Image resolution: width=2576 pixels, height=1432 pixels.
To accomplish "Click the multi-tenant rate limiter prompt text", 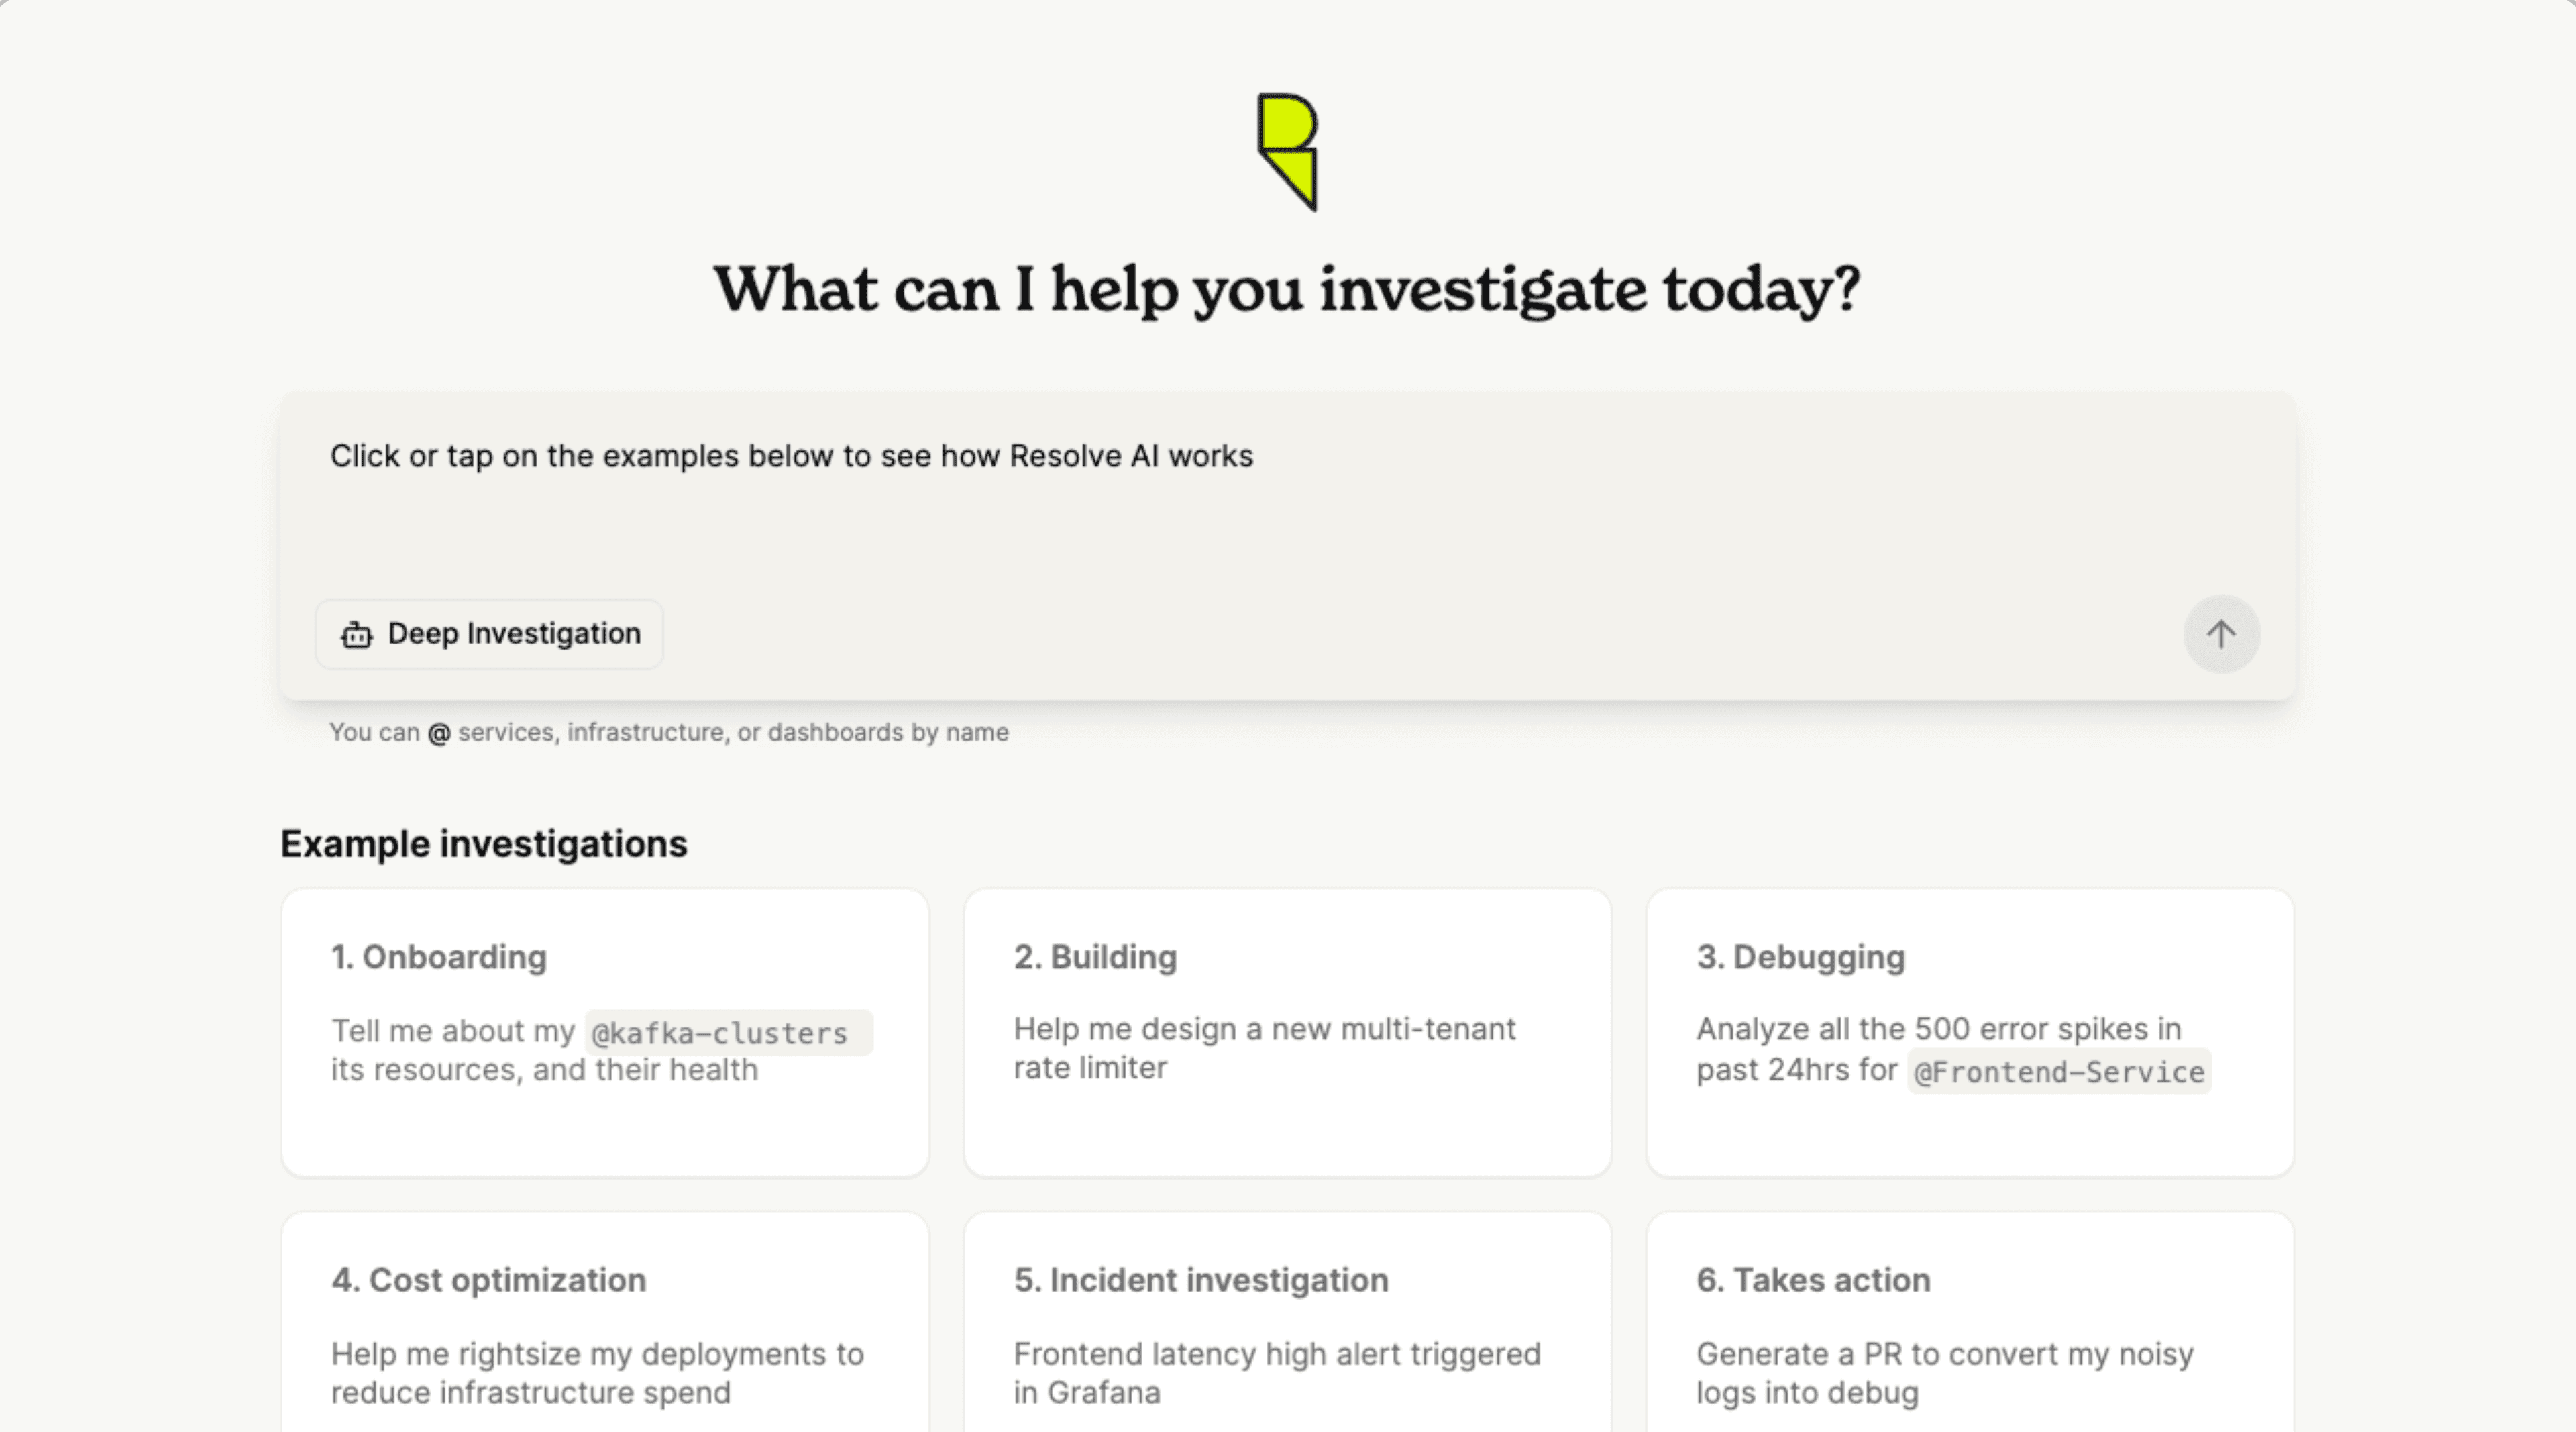I will point(1264,1048).
